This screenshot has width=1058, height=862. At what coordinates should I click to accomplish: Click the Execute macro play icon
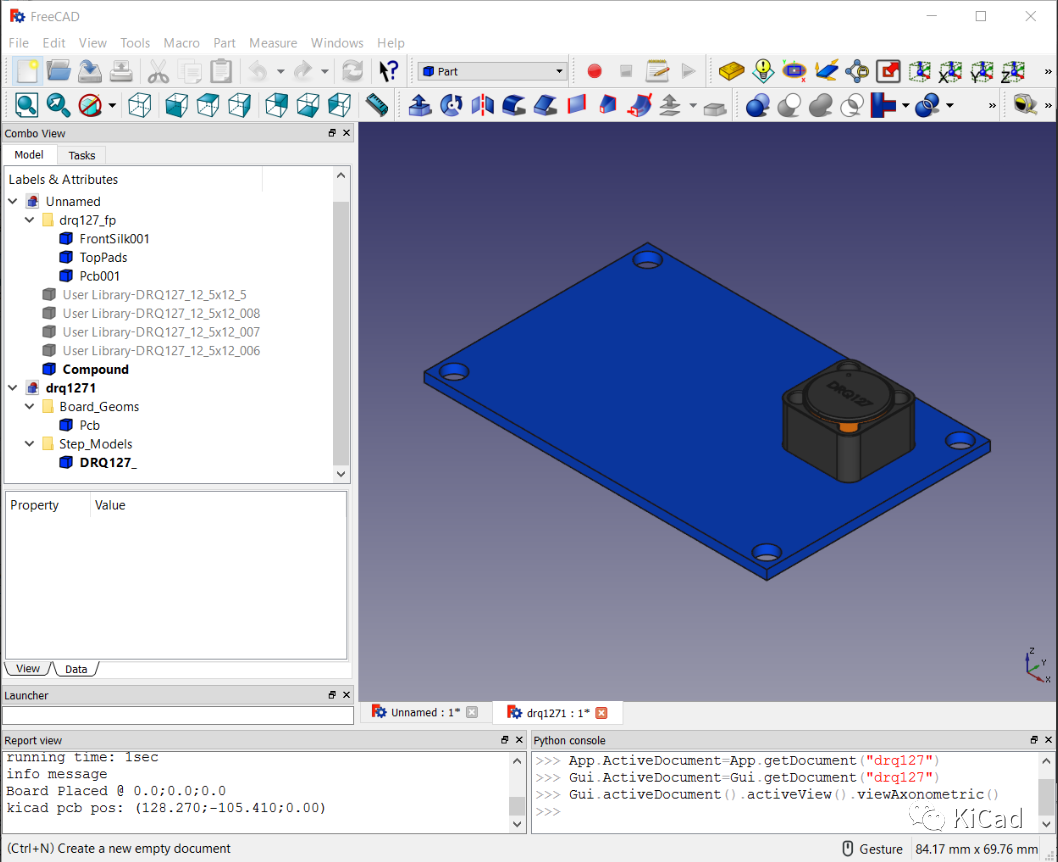688,71
